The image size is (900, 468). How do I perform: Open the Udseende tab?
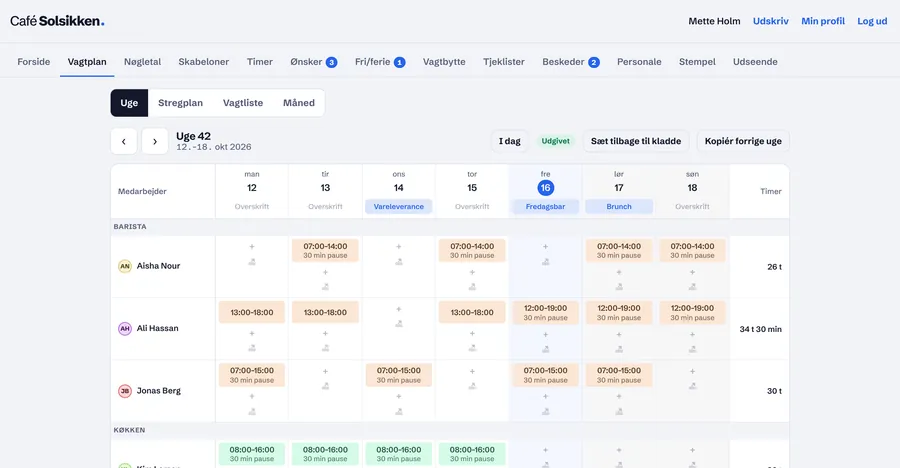pos(755,61)
